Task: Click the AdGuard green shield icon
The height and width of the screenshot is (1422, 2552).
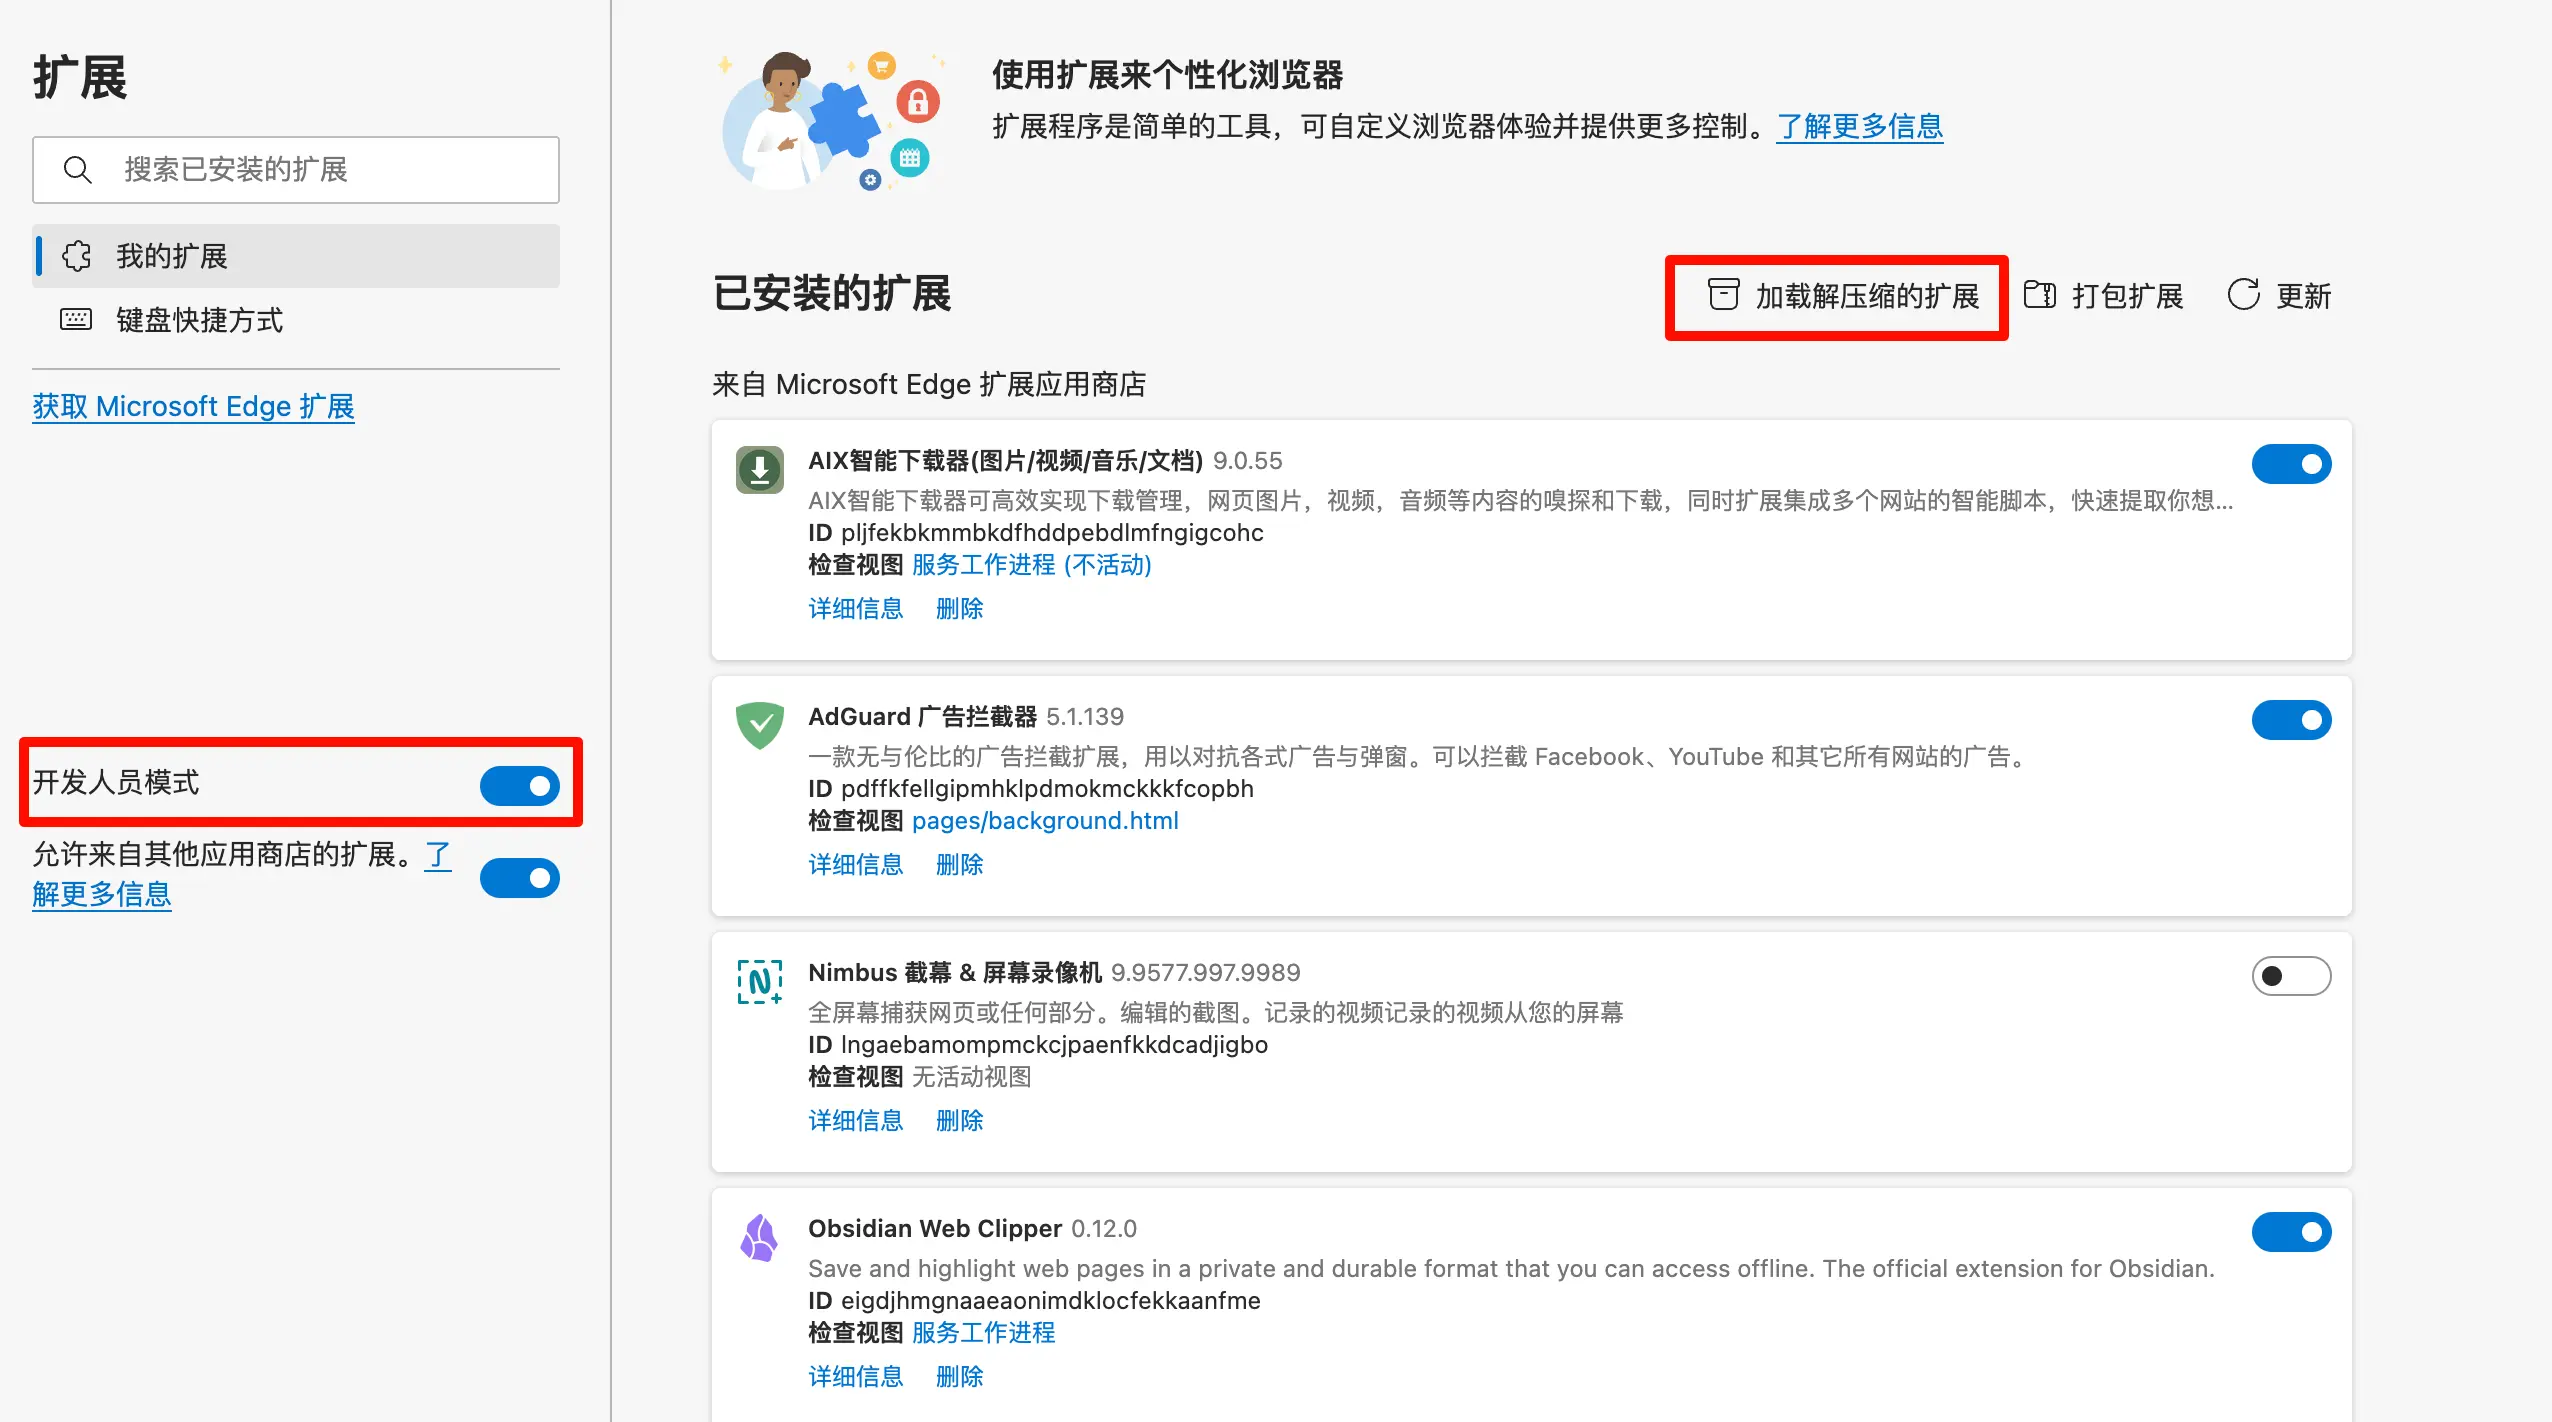Action: 759,725
